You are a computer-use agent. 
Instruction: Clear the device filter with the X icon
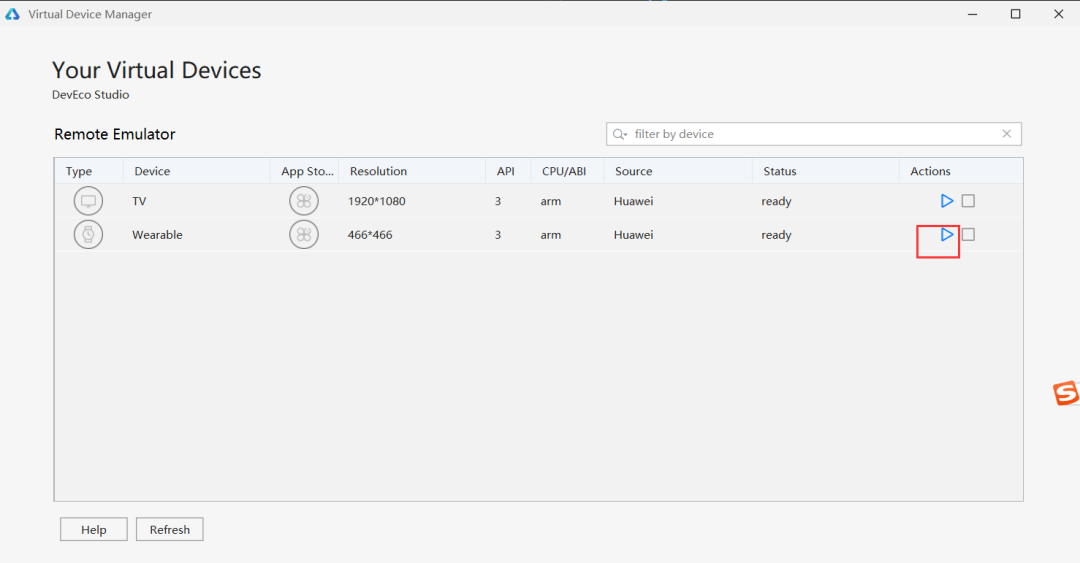[x=1007, y=134]
